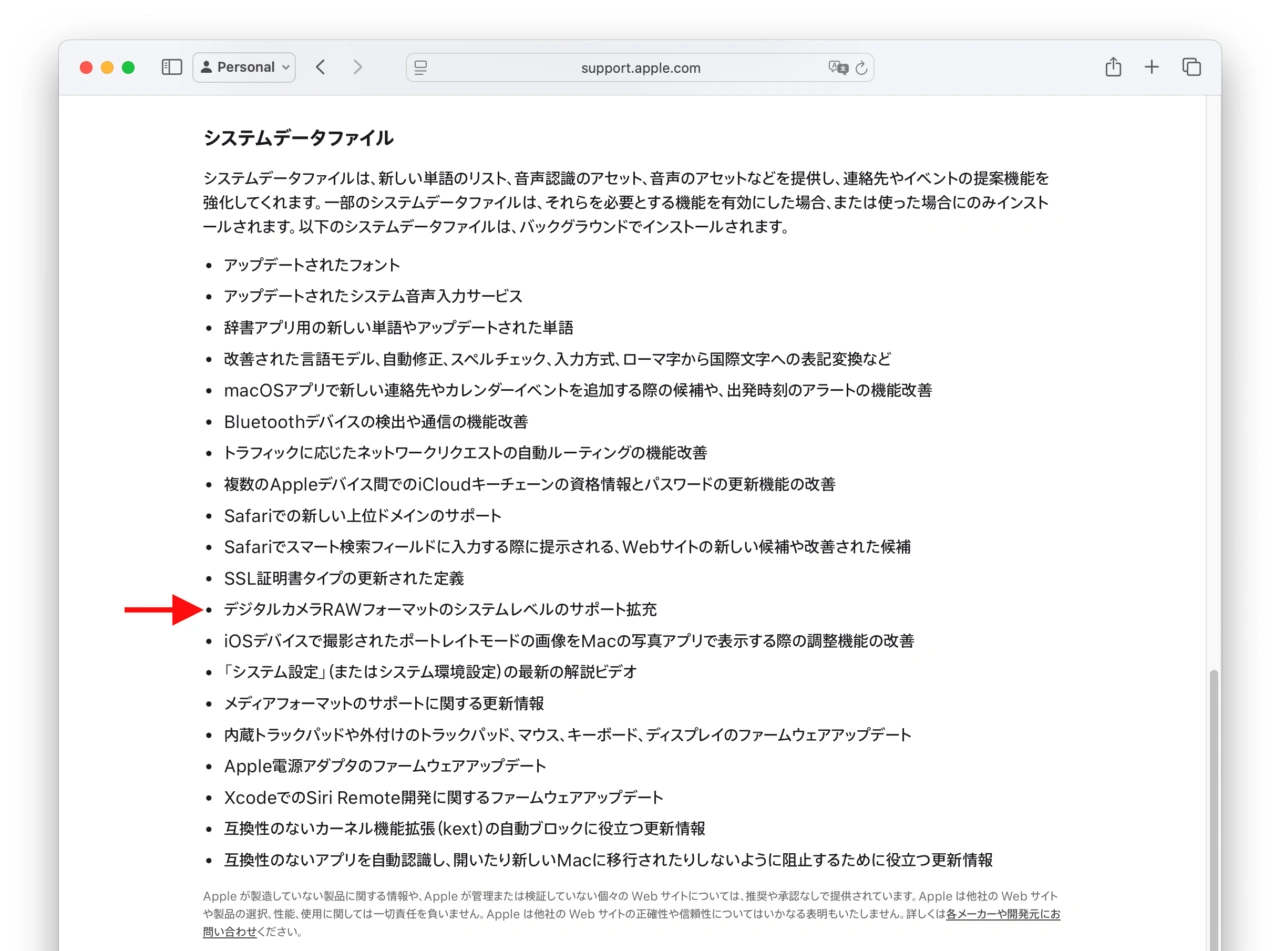Toggle the Safari sidebar
The image size is (1280, 951).
pos(172,67)
